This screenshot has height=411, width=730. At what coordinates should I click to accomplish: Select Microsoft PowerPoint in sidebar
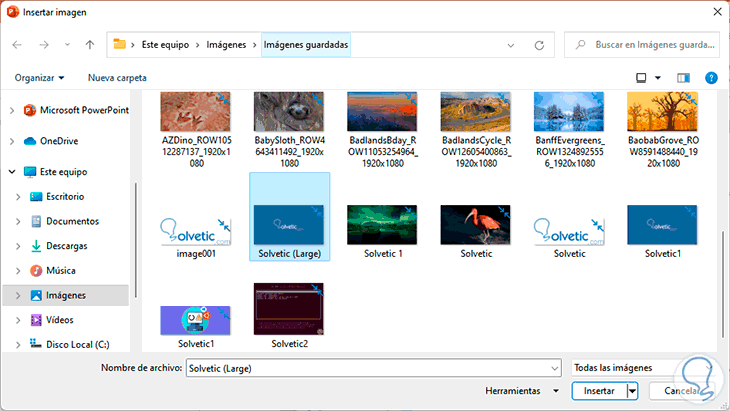click(x=76, y=110)
